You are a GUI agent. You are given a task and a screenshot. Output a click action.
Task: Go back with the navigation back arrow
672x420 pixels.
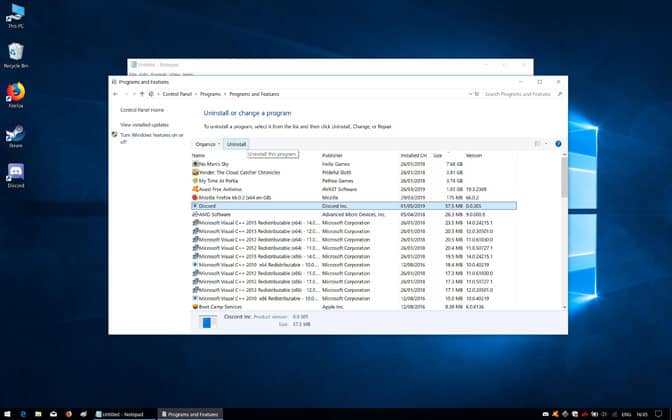(x=115, y=94)
